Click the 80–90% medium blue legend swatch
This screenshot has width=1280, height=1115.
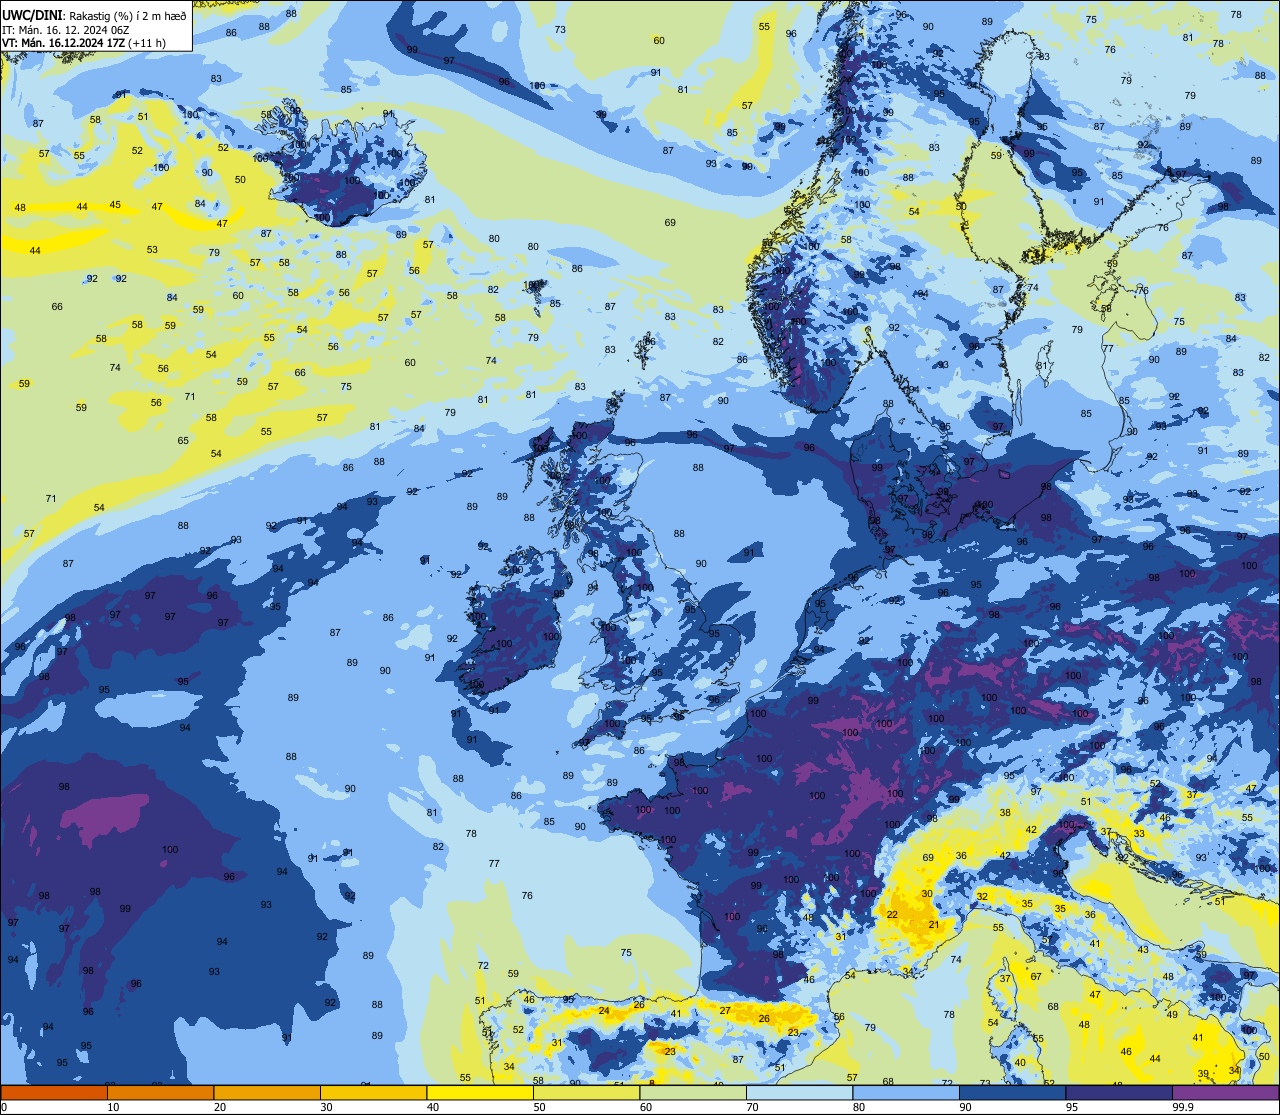tap(906, 1092)
